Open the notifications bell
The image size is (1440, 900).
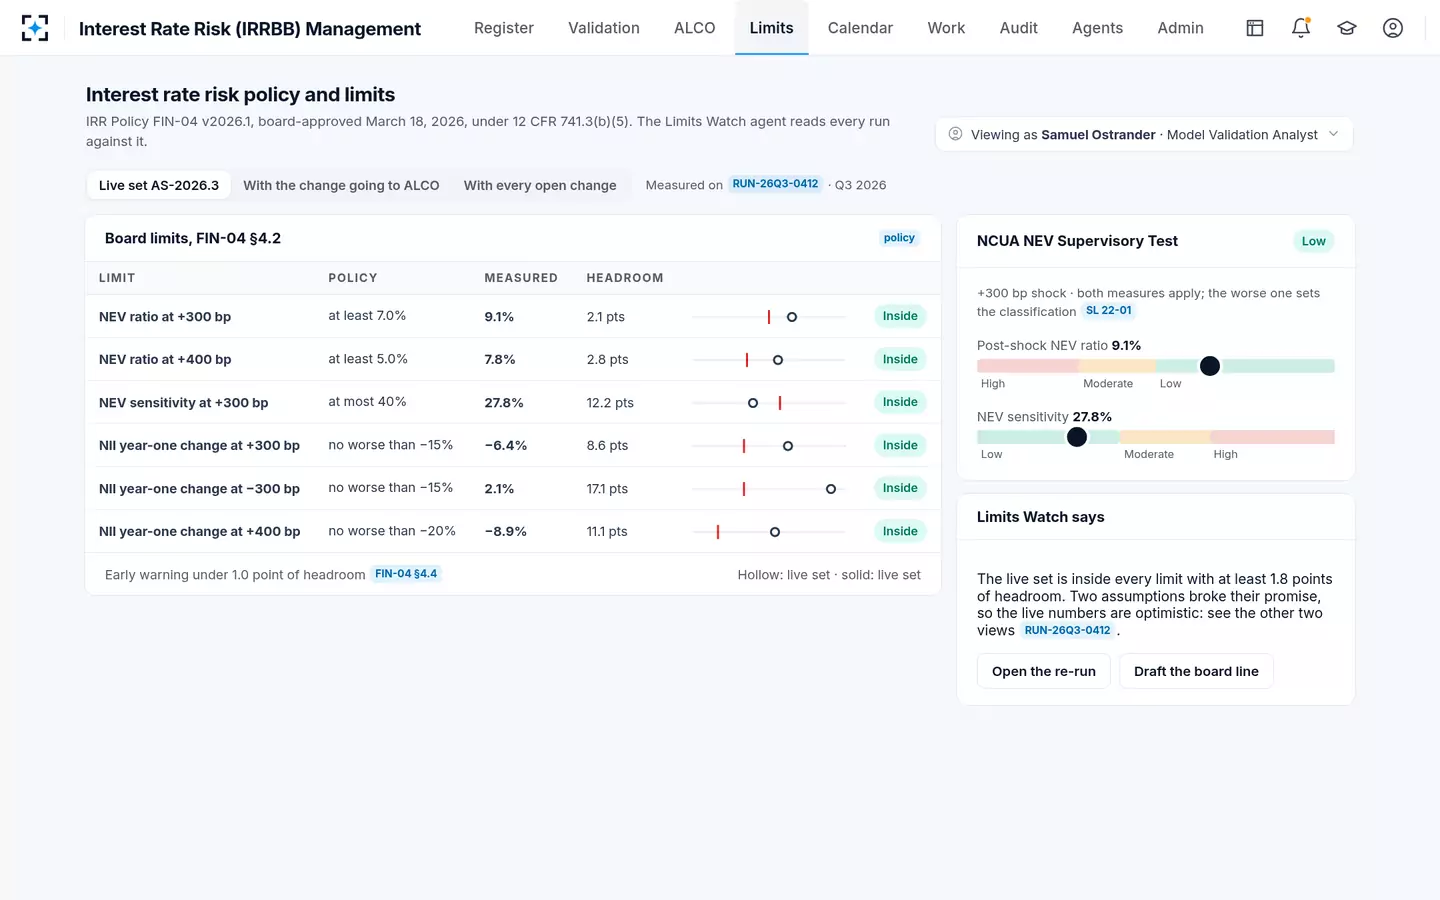tap(1301, 28)
